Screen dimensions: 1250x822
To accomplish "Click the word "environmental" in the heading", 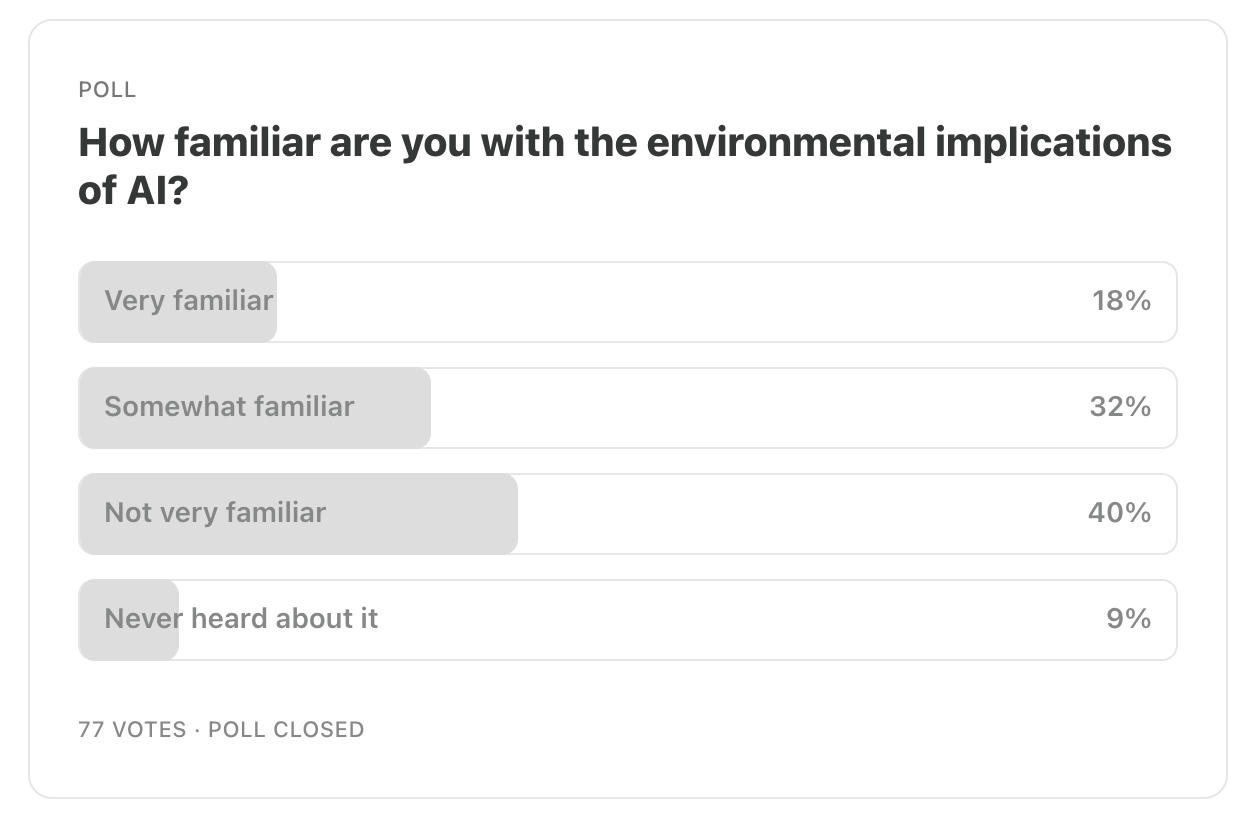I will (785, 143).
